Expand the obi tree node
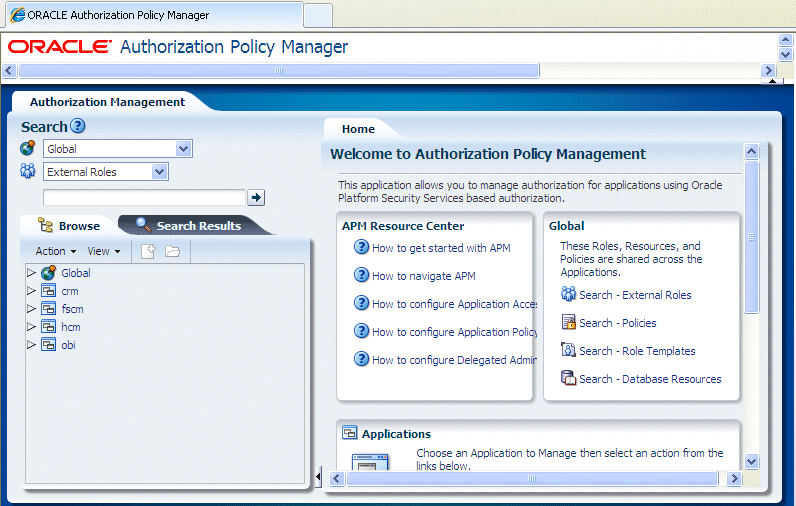Viewport: 796px width, 506px height. [x=31, y=345]
